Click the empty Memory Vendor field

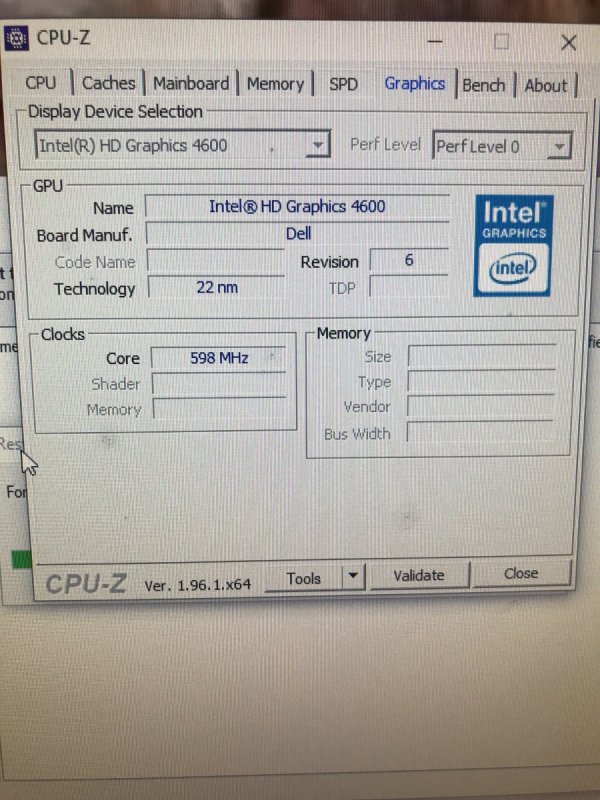[x=481, y=406]
